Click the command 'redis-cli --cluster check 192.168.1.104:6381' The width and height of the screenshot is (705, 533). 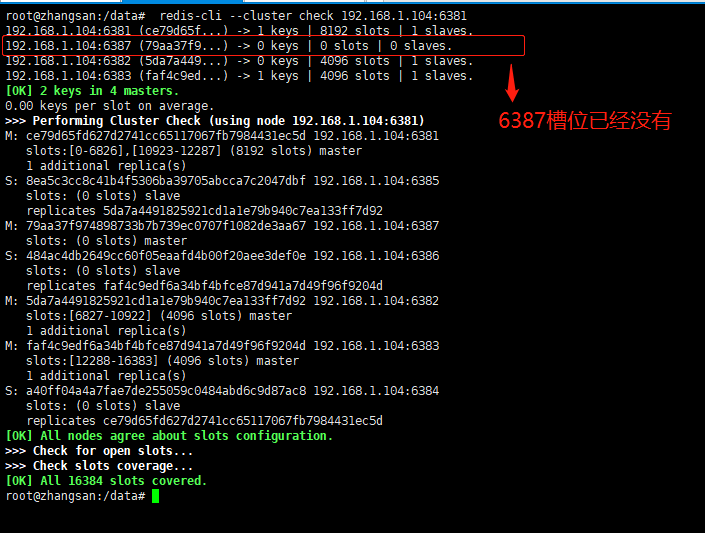click(313, 16)
